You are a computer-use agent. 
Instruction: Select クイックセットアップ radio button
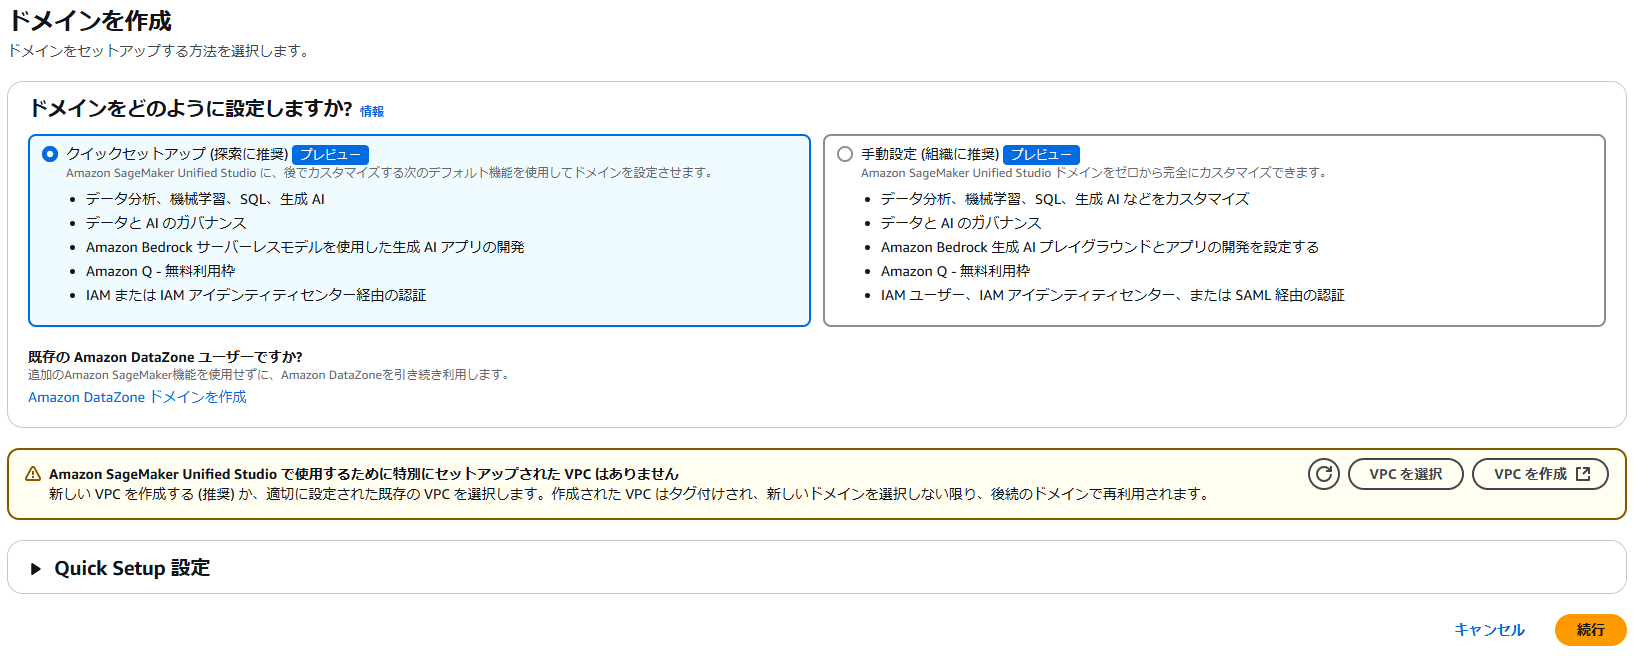50,154
